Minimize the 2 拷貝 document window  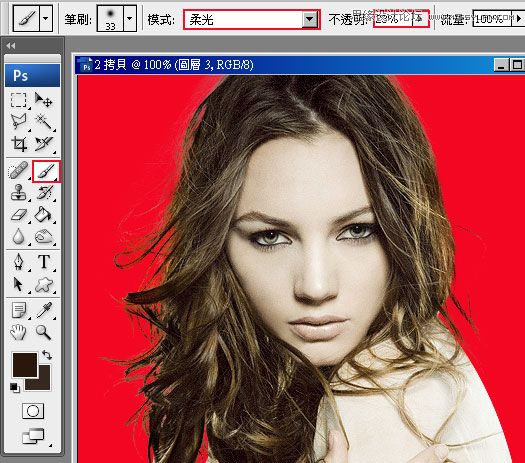501,65
